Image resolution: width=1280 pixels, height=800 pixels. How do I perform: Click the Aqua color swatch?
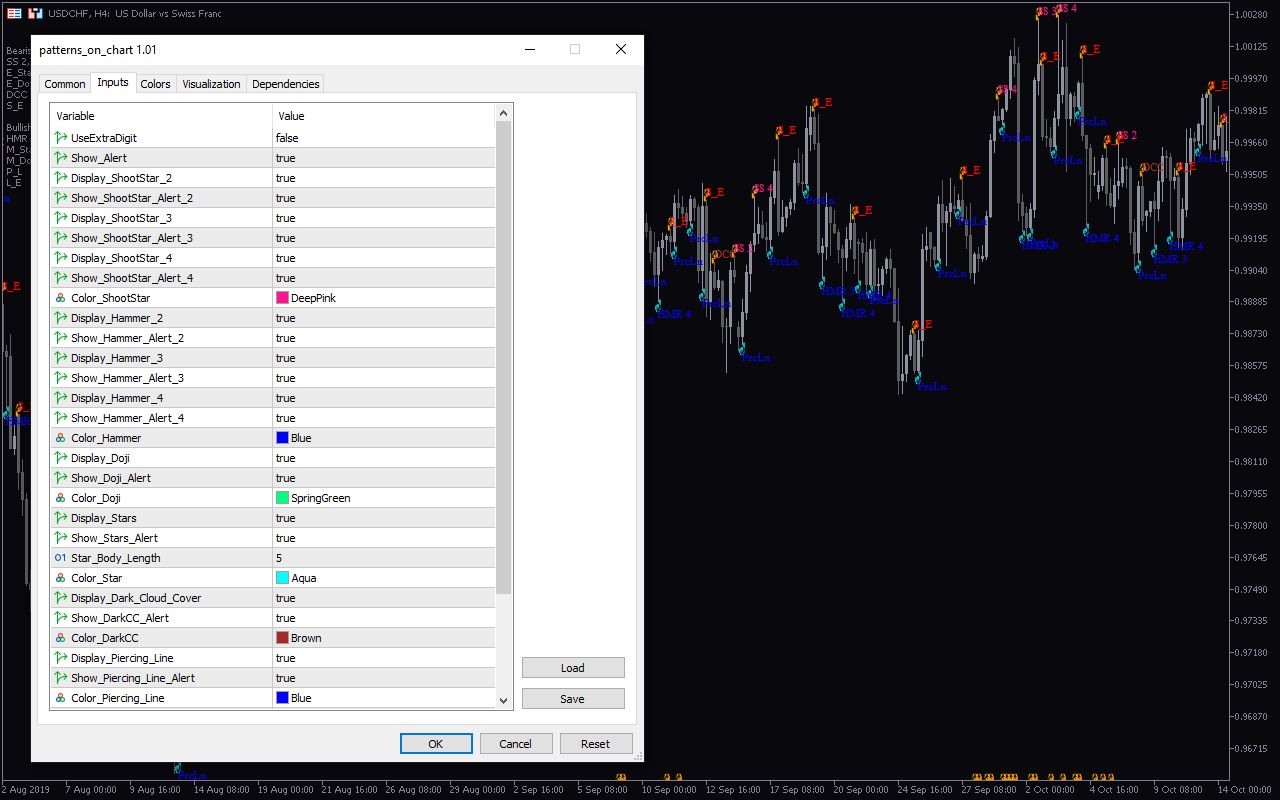[282, 578]
